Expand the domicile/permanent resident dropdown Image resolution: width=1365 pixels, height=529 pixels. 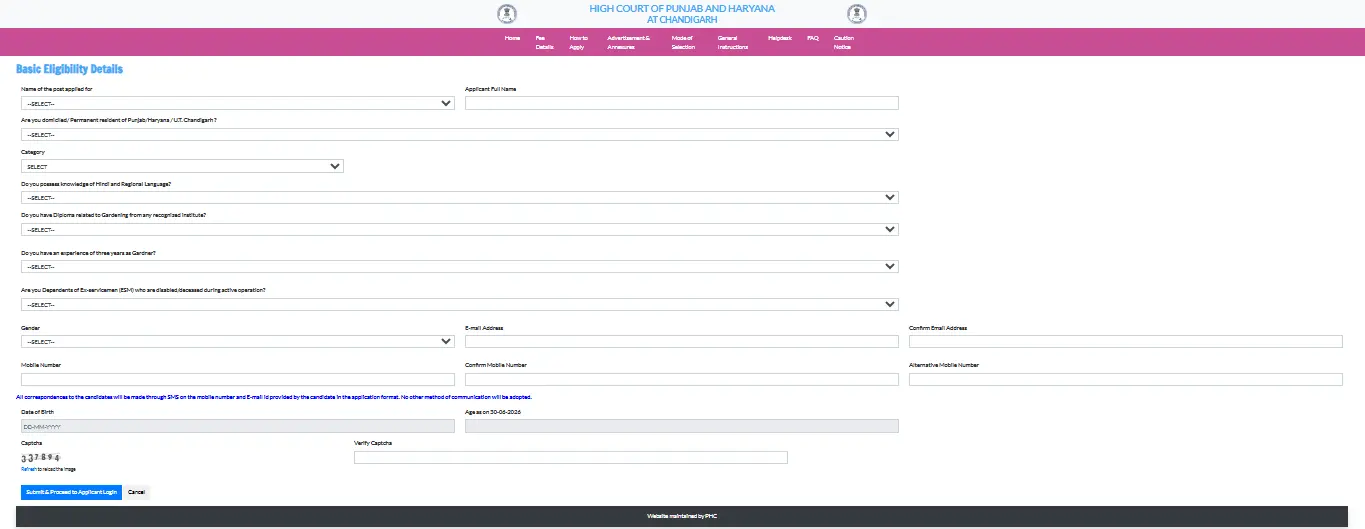(x=459, y=134)
